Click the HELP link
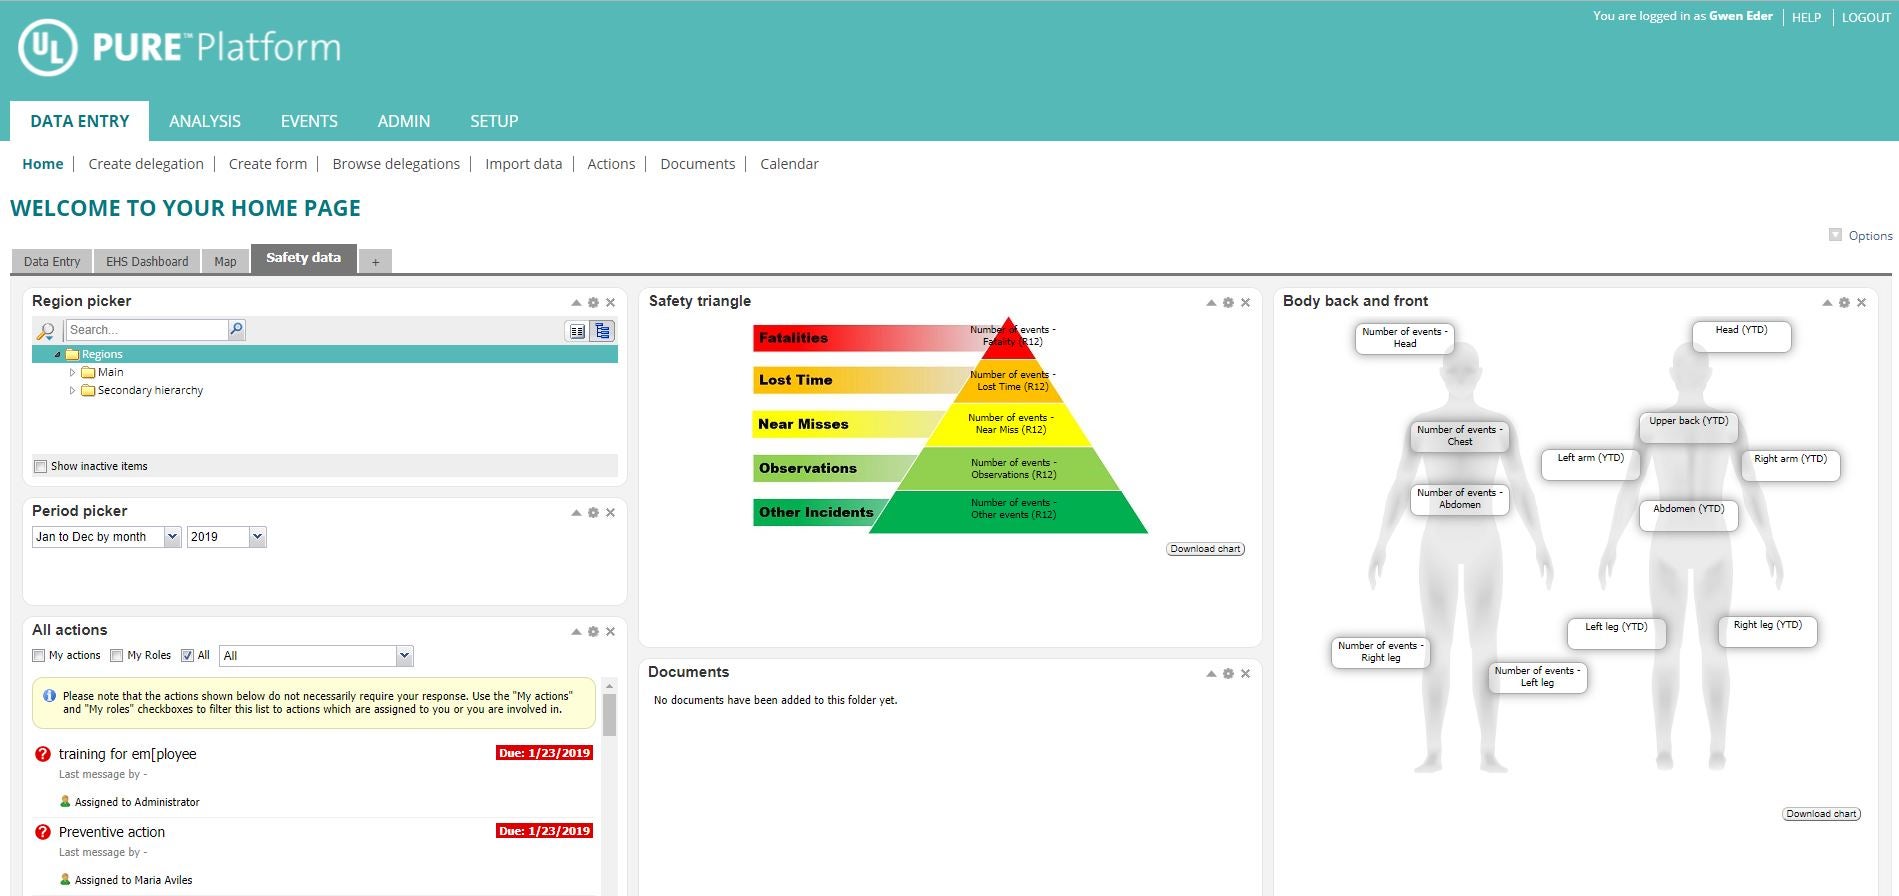The width and height of the screenshot is (1899, 896). [x=1806, y=17]
